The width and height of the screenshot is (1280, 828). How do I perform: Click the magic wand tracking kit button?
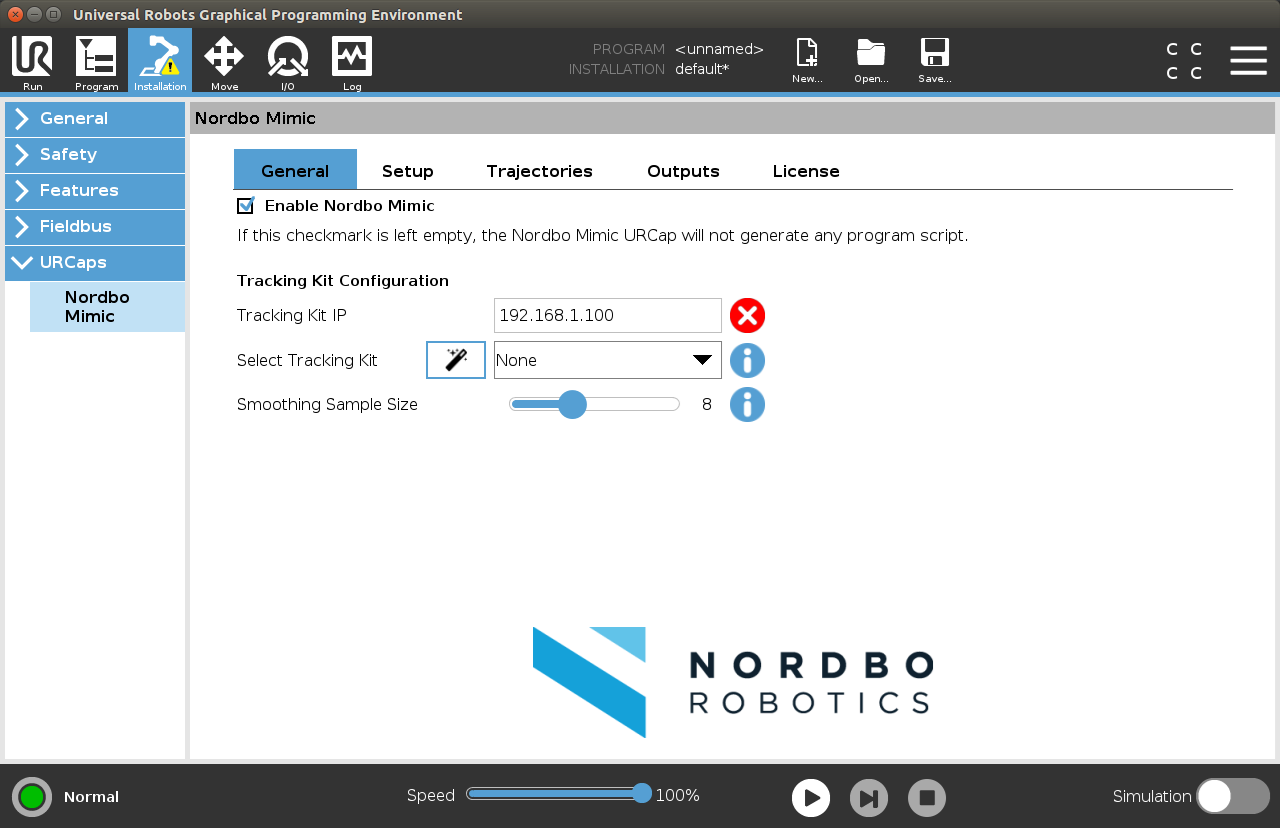point(456,360)
